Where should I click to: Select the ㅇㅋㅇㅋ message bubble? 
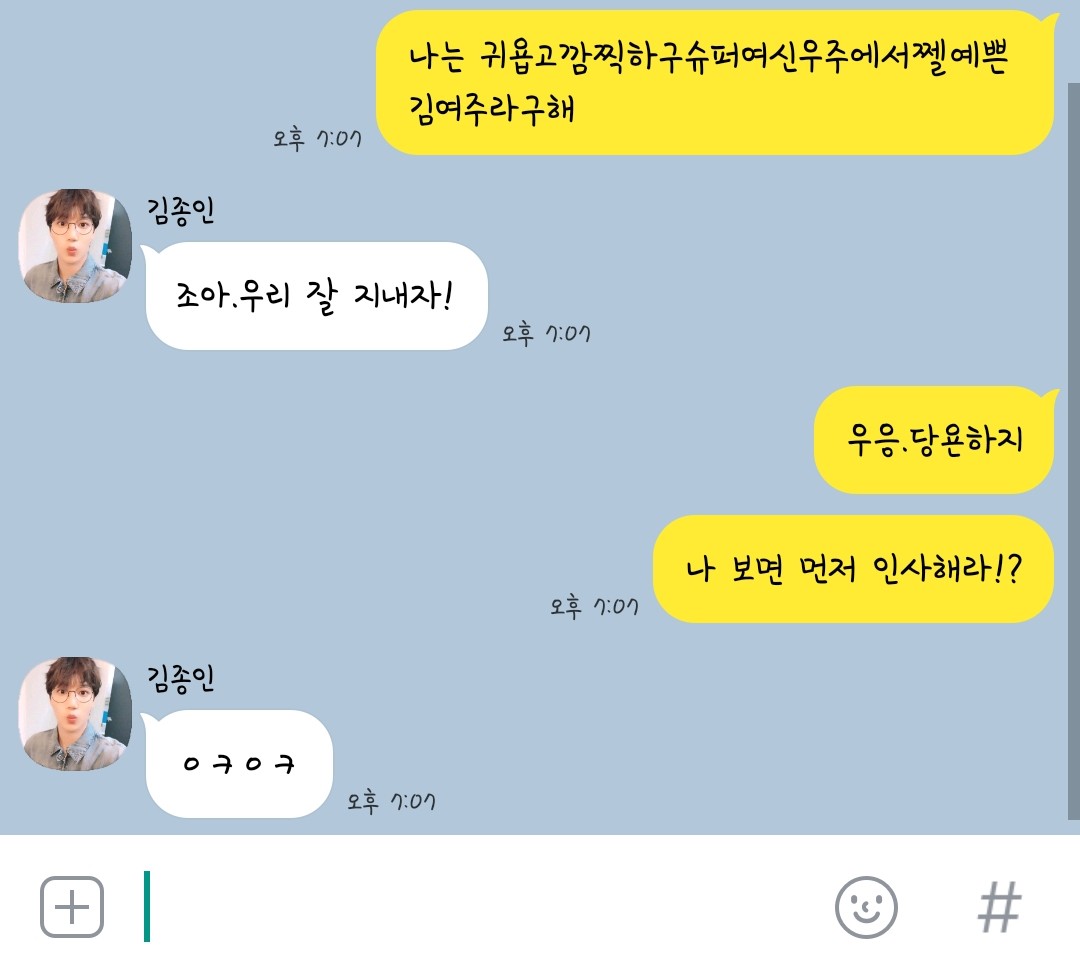(238, 763)
